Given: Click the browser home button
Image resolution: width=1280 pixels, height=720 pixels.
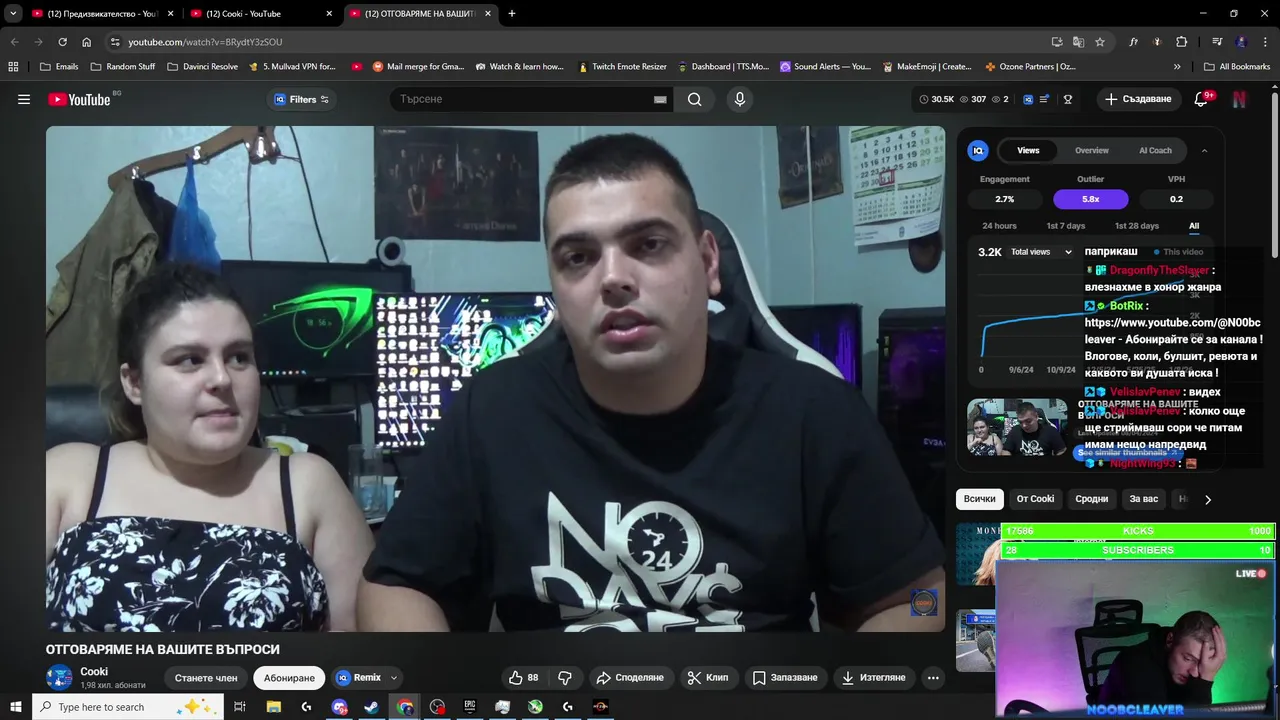Looking at the screenshot, I should click(x=86, y=42).
